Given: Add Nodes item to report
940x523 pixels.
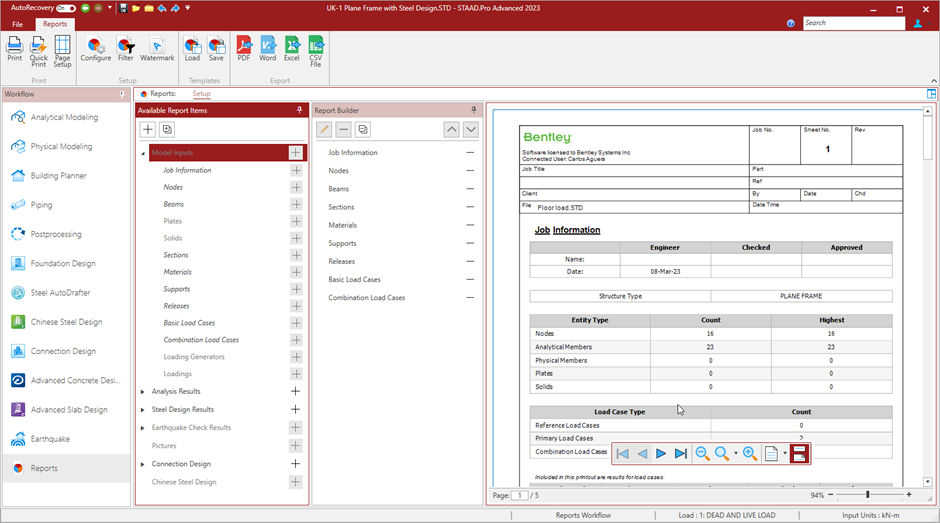Looking at the screenshot, I should pos(296,187).
